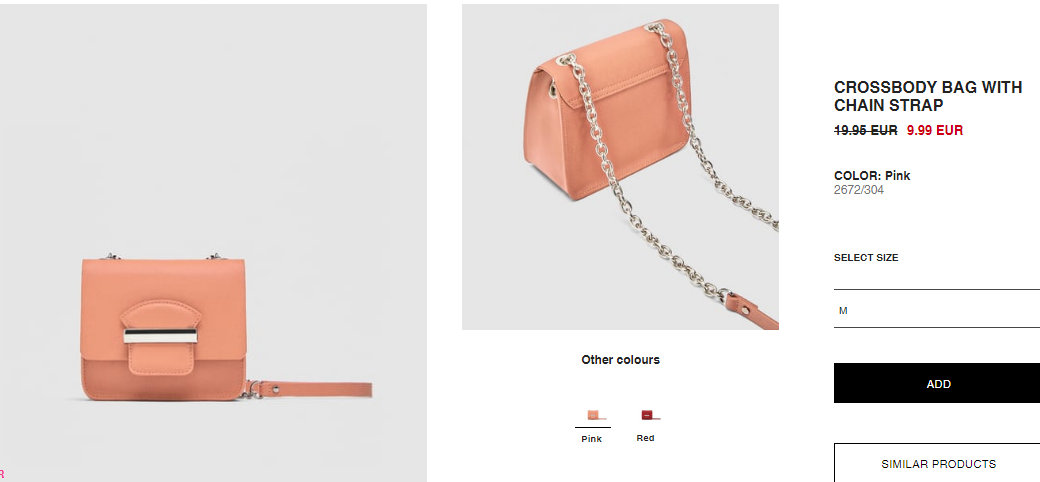Screen dimensions: 1040x482
Task: Open the back-view bag photo with chain
Action: [x=620, y=167]
